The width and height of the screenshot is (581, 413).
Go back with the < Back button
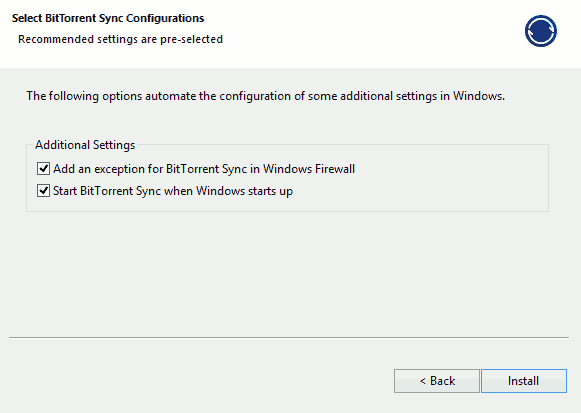point(437,381)
